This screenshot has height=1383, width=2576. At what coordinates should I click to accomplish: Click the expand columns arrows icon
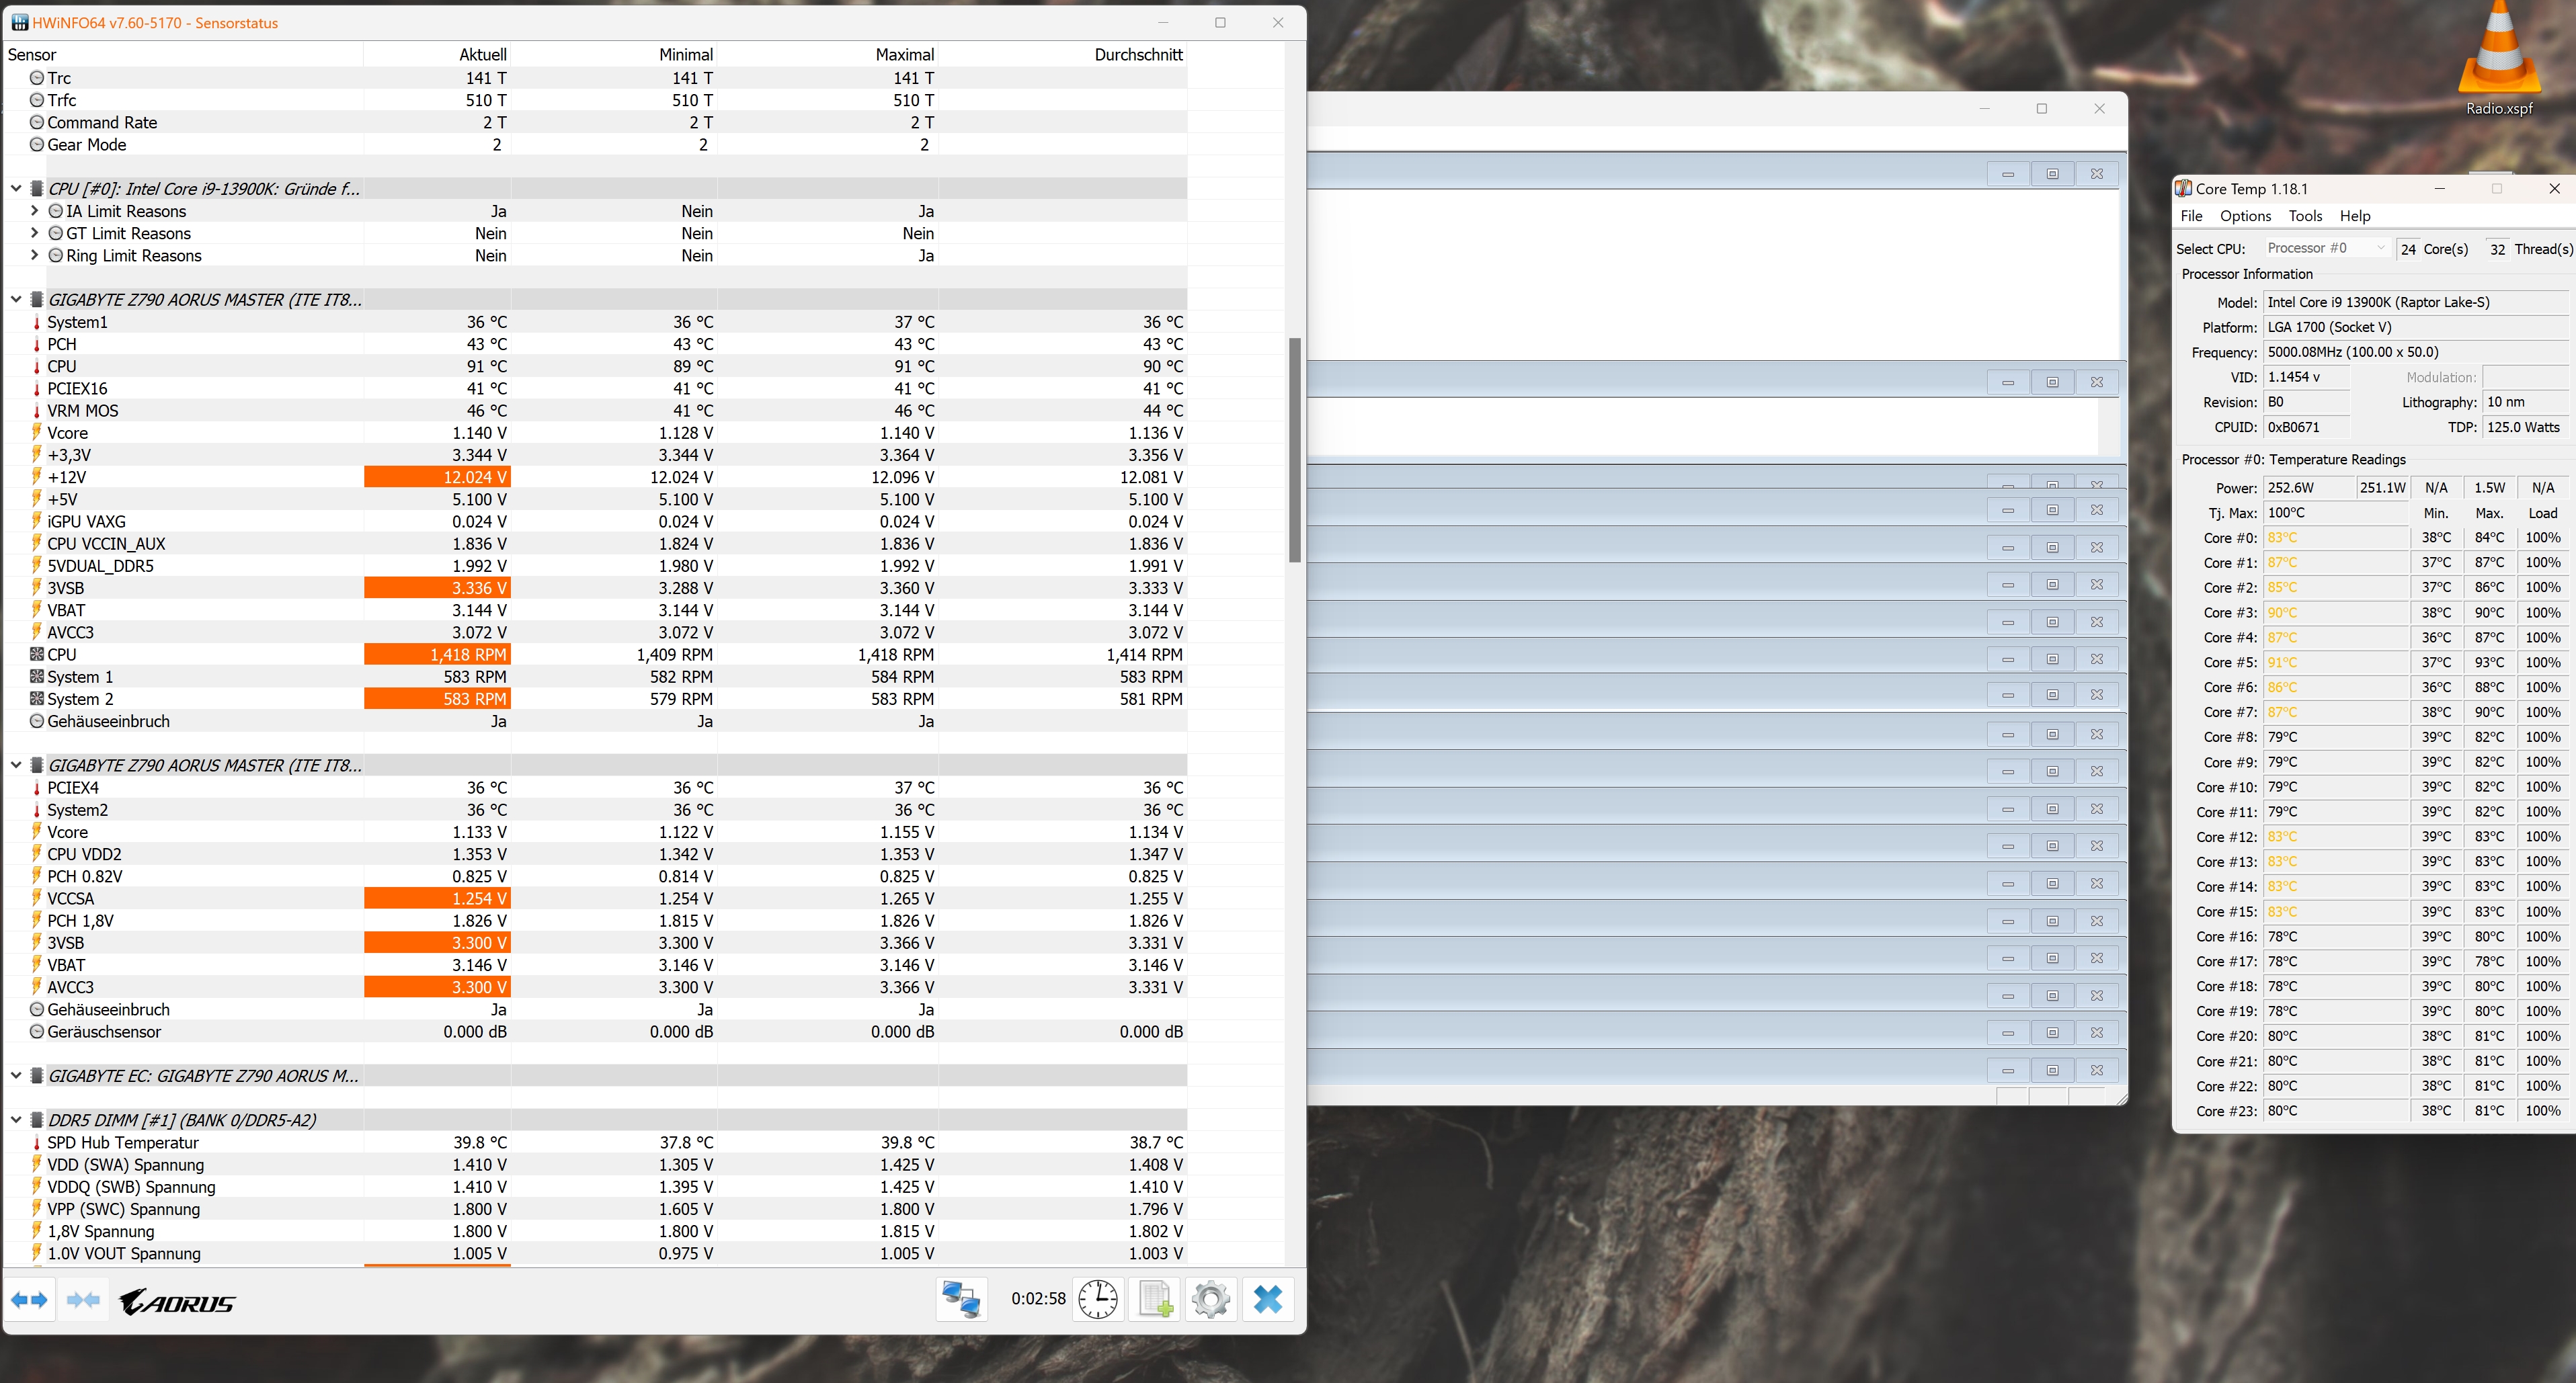[x=29, y=1299]
